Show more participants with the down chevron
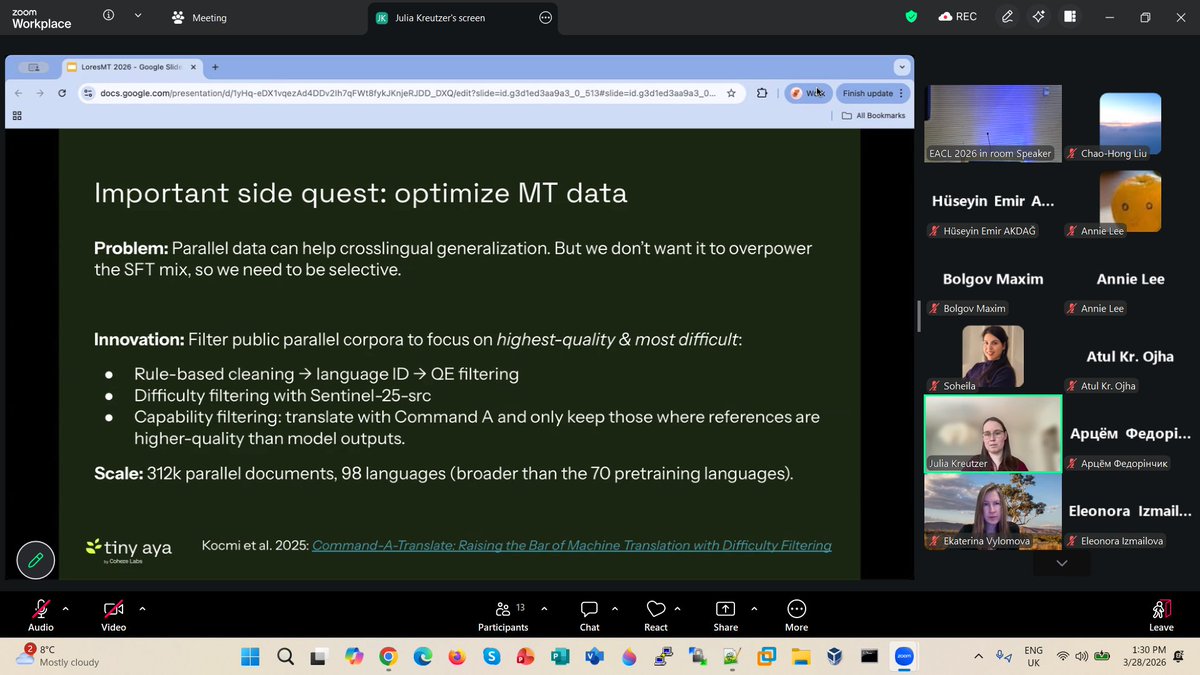This screenshot has width=1200, height=675. [1062, 563]
